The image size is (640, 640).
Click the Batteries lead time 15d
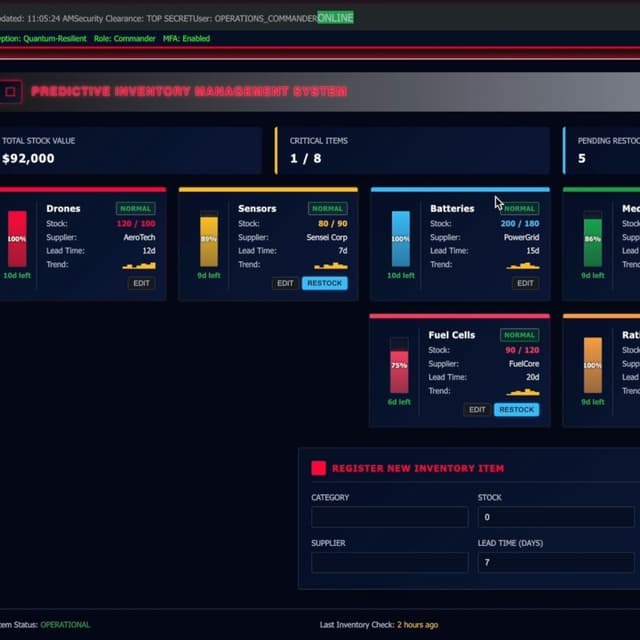(x=533, y=251)
